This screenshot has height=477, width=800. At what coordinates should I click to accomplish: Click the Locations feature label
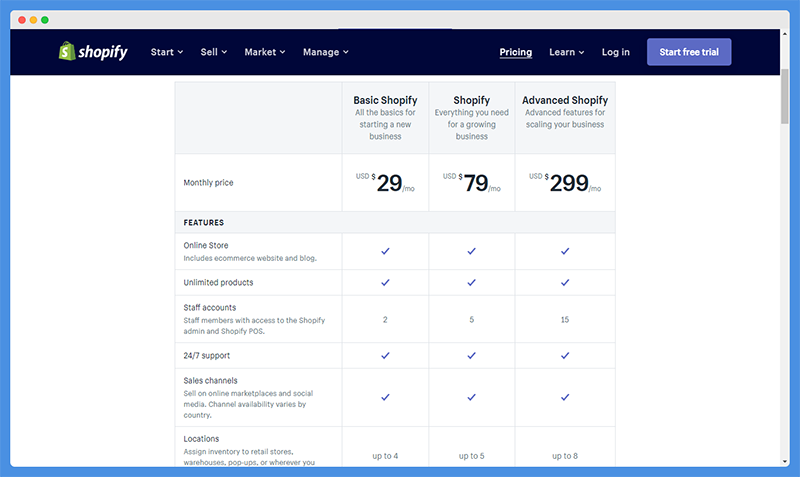[x=201, y=439]
